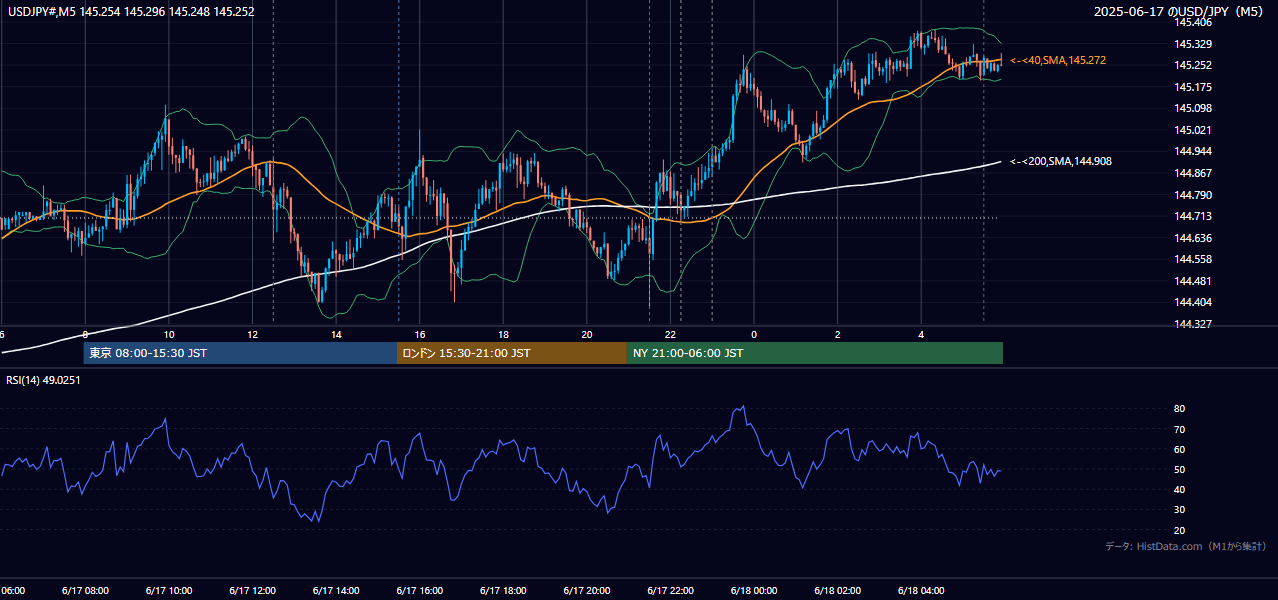Click hour tick 16 above the session bars
The width and height of the screenshot is (1278, 600).
pos(420,334)
